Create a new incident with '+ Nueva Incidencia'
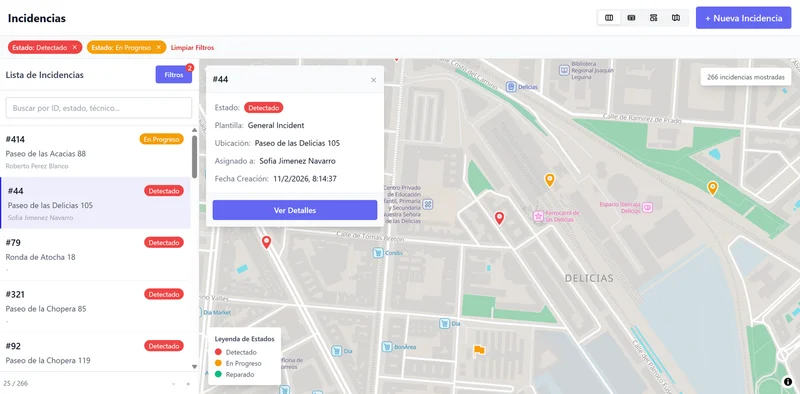This screenshot has height=394, width=800. (x=743, y=18)
